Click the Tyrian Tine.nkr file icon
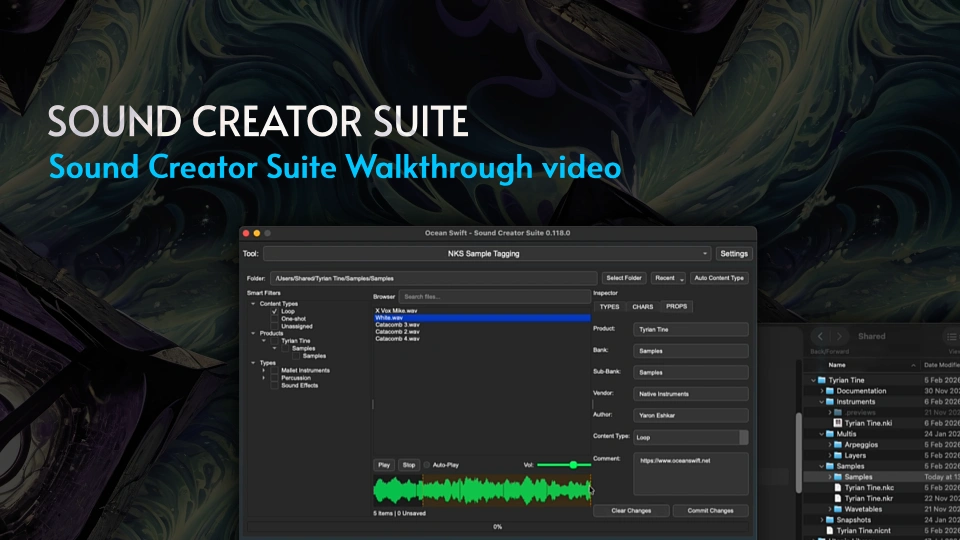Image resolution: width=960 pixels, height=540 pixels. [x=838, y=498]
